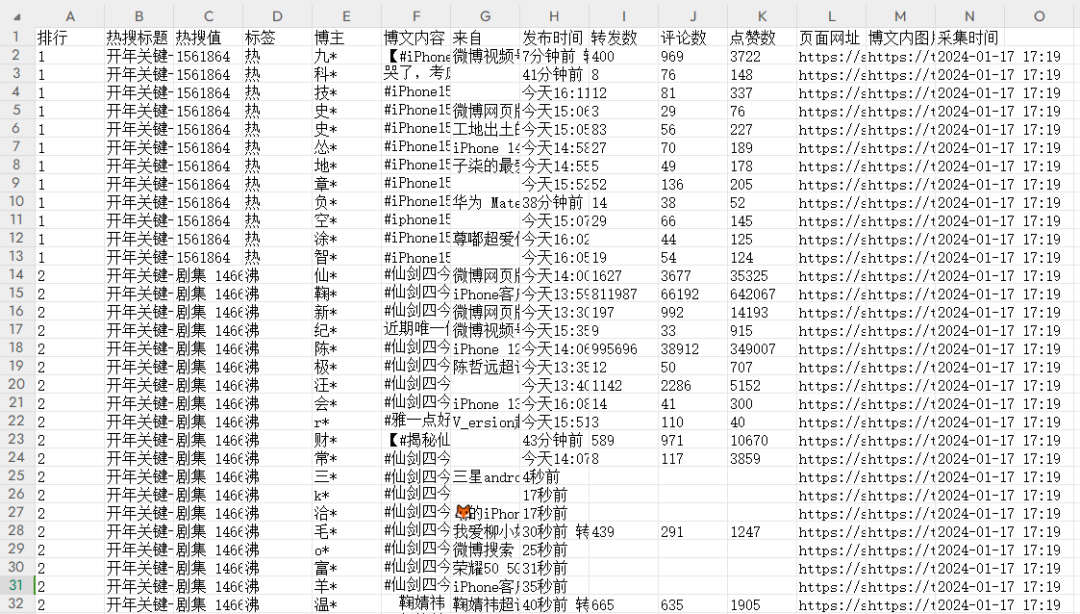Image resolution: width=1080 pixels, height=614 pixels.
Task: Select cell with 科* blogger
Action: 346,74
